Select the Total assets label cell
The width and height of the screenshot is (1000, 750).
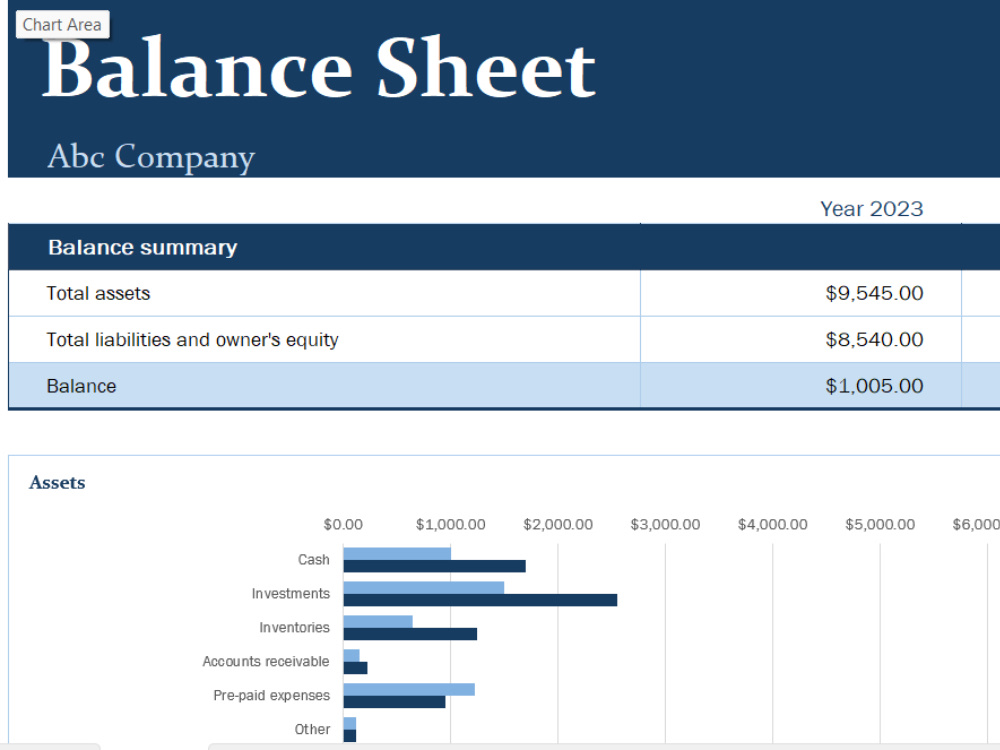coord(325,293)
